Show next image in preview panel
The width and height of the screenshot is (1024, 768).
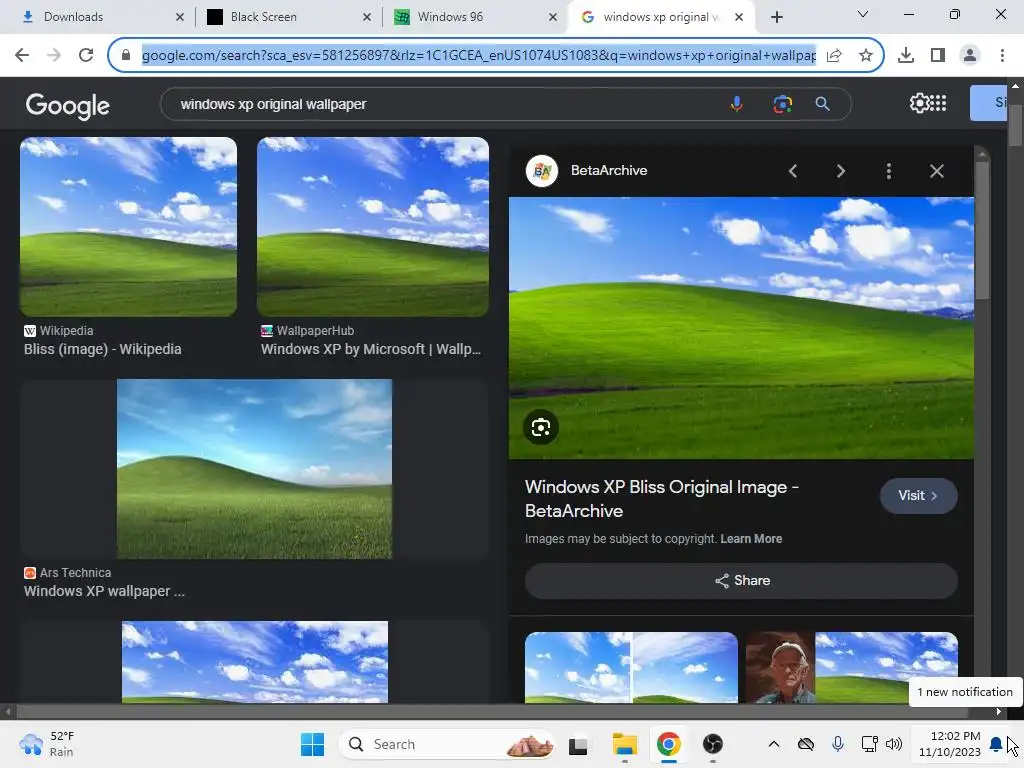pyautogui.click(x=840, y=171)
